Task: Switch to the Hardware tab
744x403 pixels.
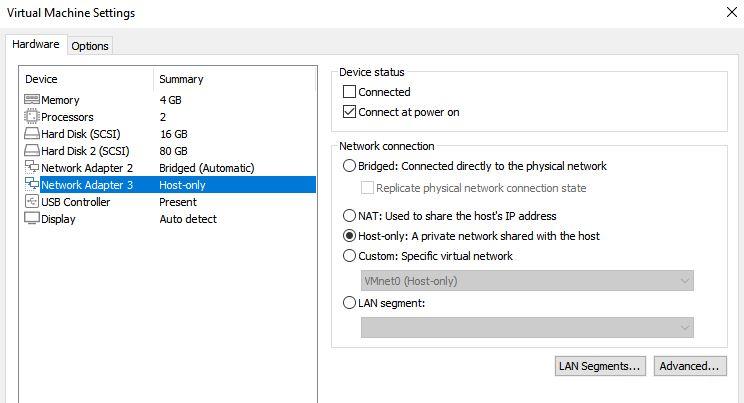Action: coord(36,44)
